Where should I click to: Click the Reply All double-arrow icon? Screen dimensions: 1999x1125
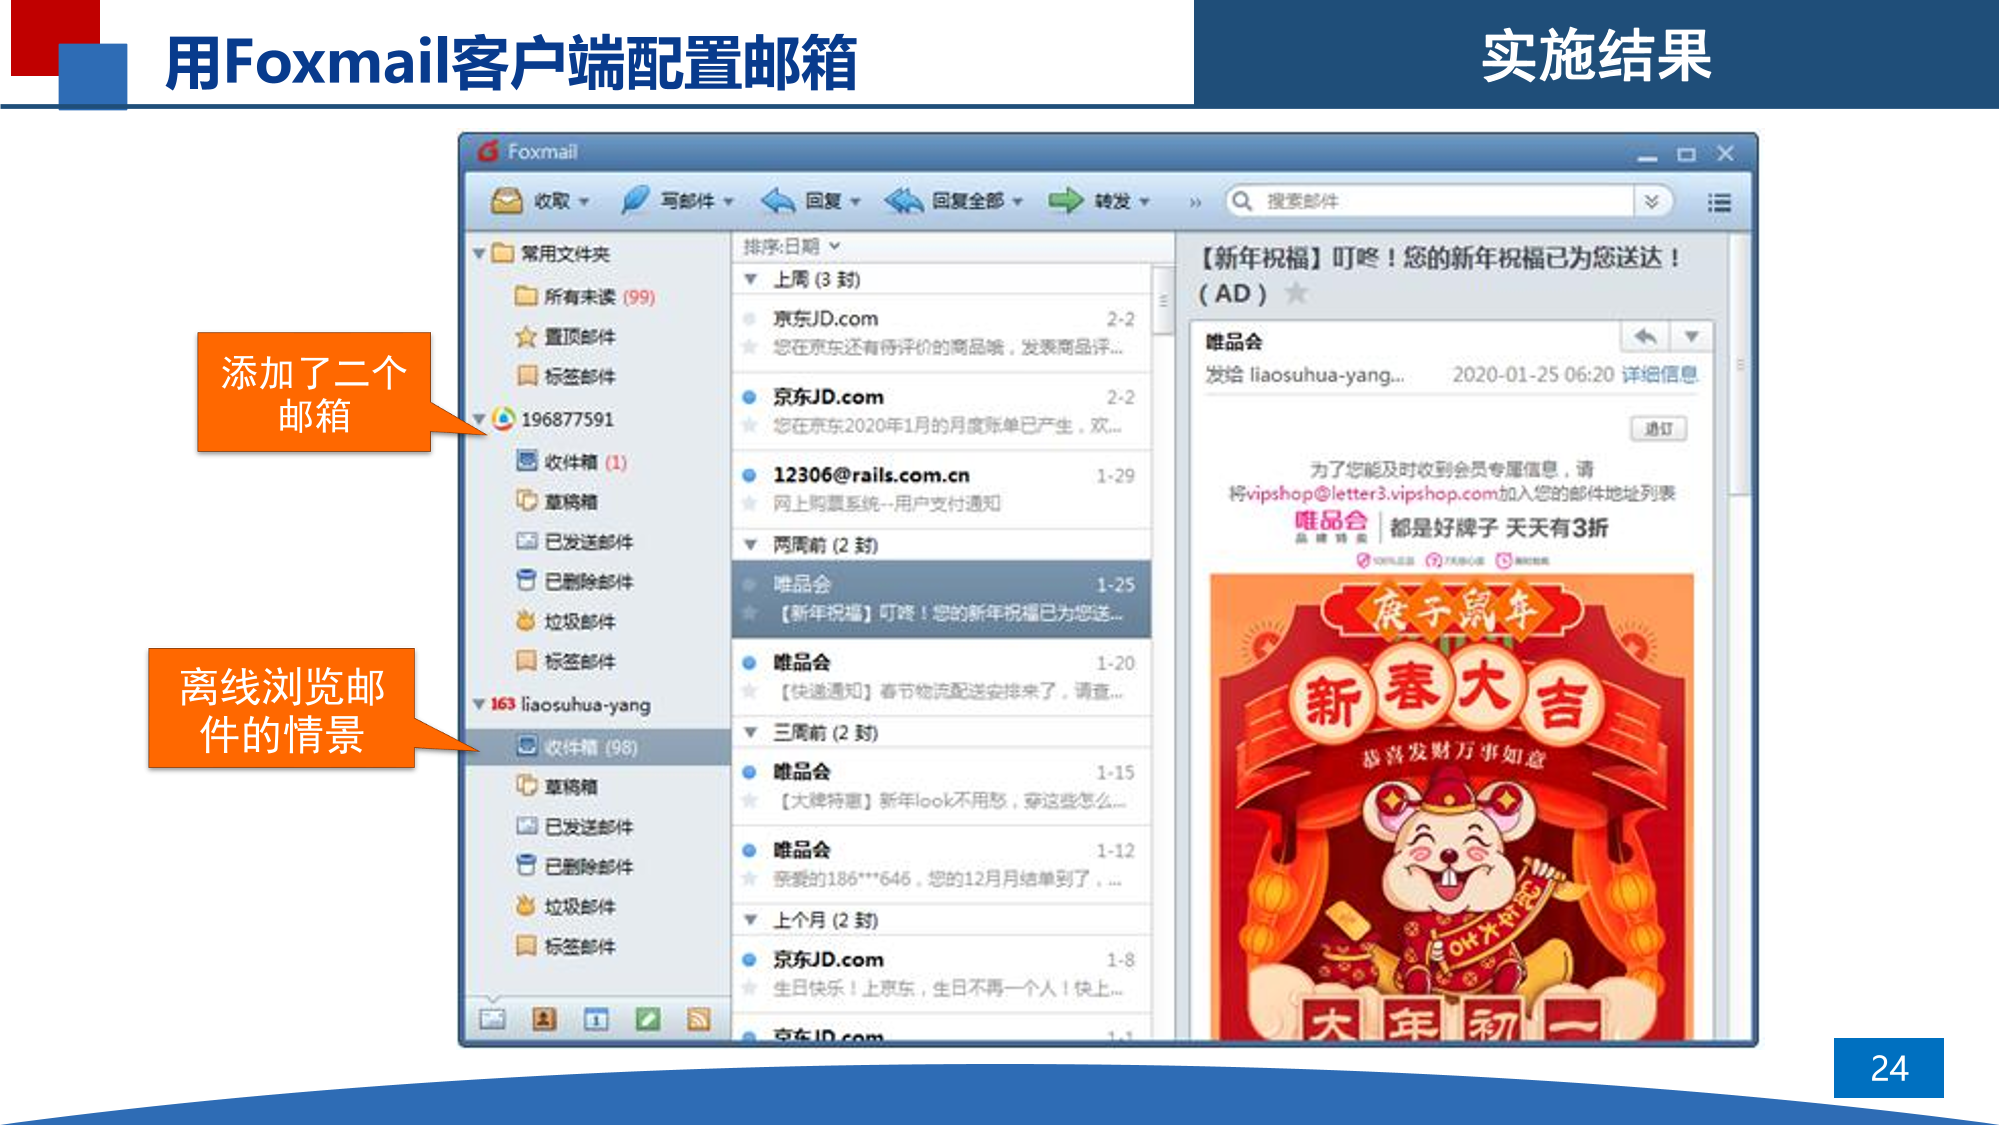pos(904,201)
